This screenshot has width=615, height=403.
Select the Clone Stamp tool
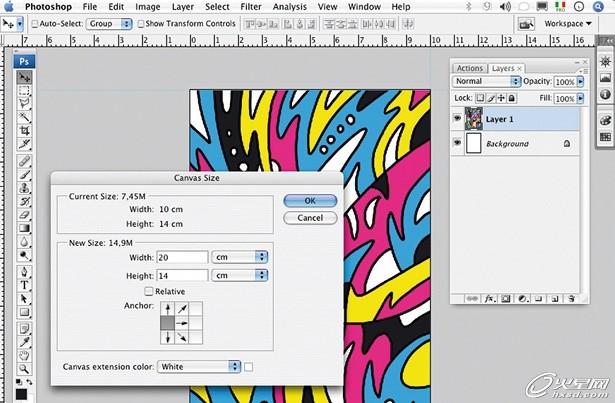tap(24, 188)
